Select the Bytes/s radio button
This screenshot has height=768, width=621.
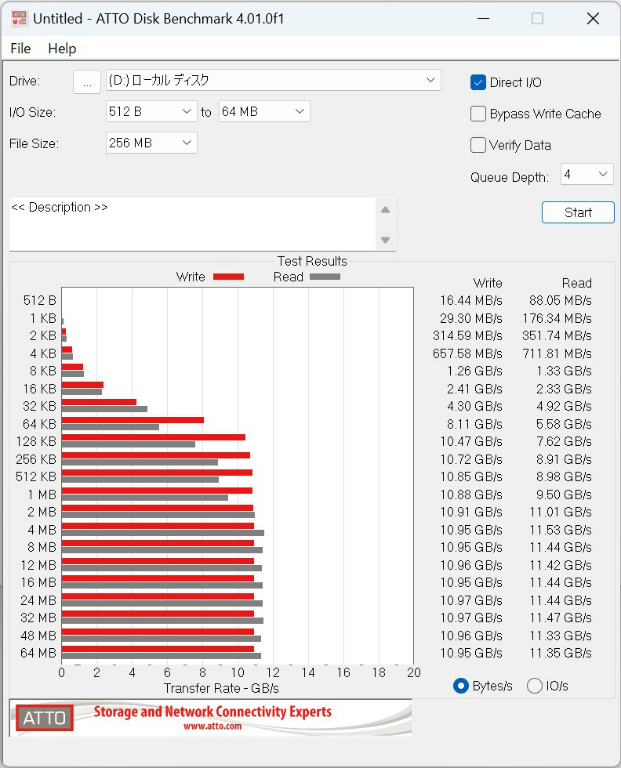[x=460, y=686]
